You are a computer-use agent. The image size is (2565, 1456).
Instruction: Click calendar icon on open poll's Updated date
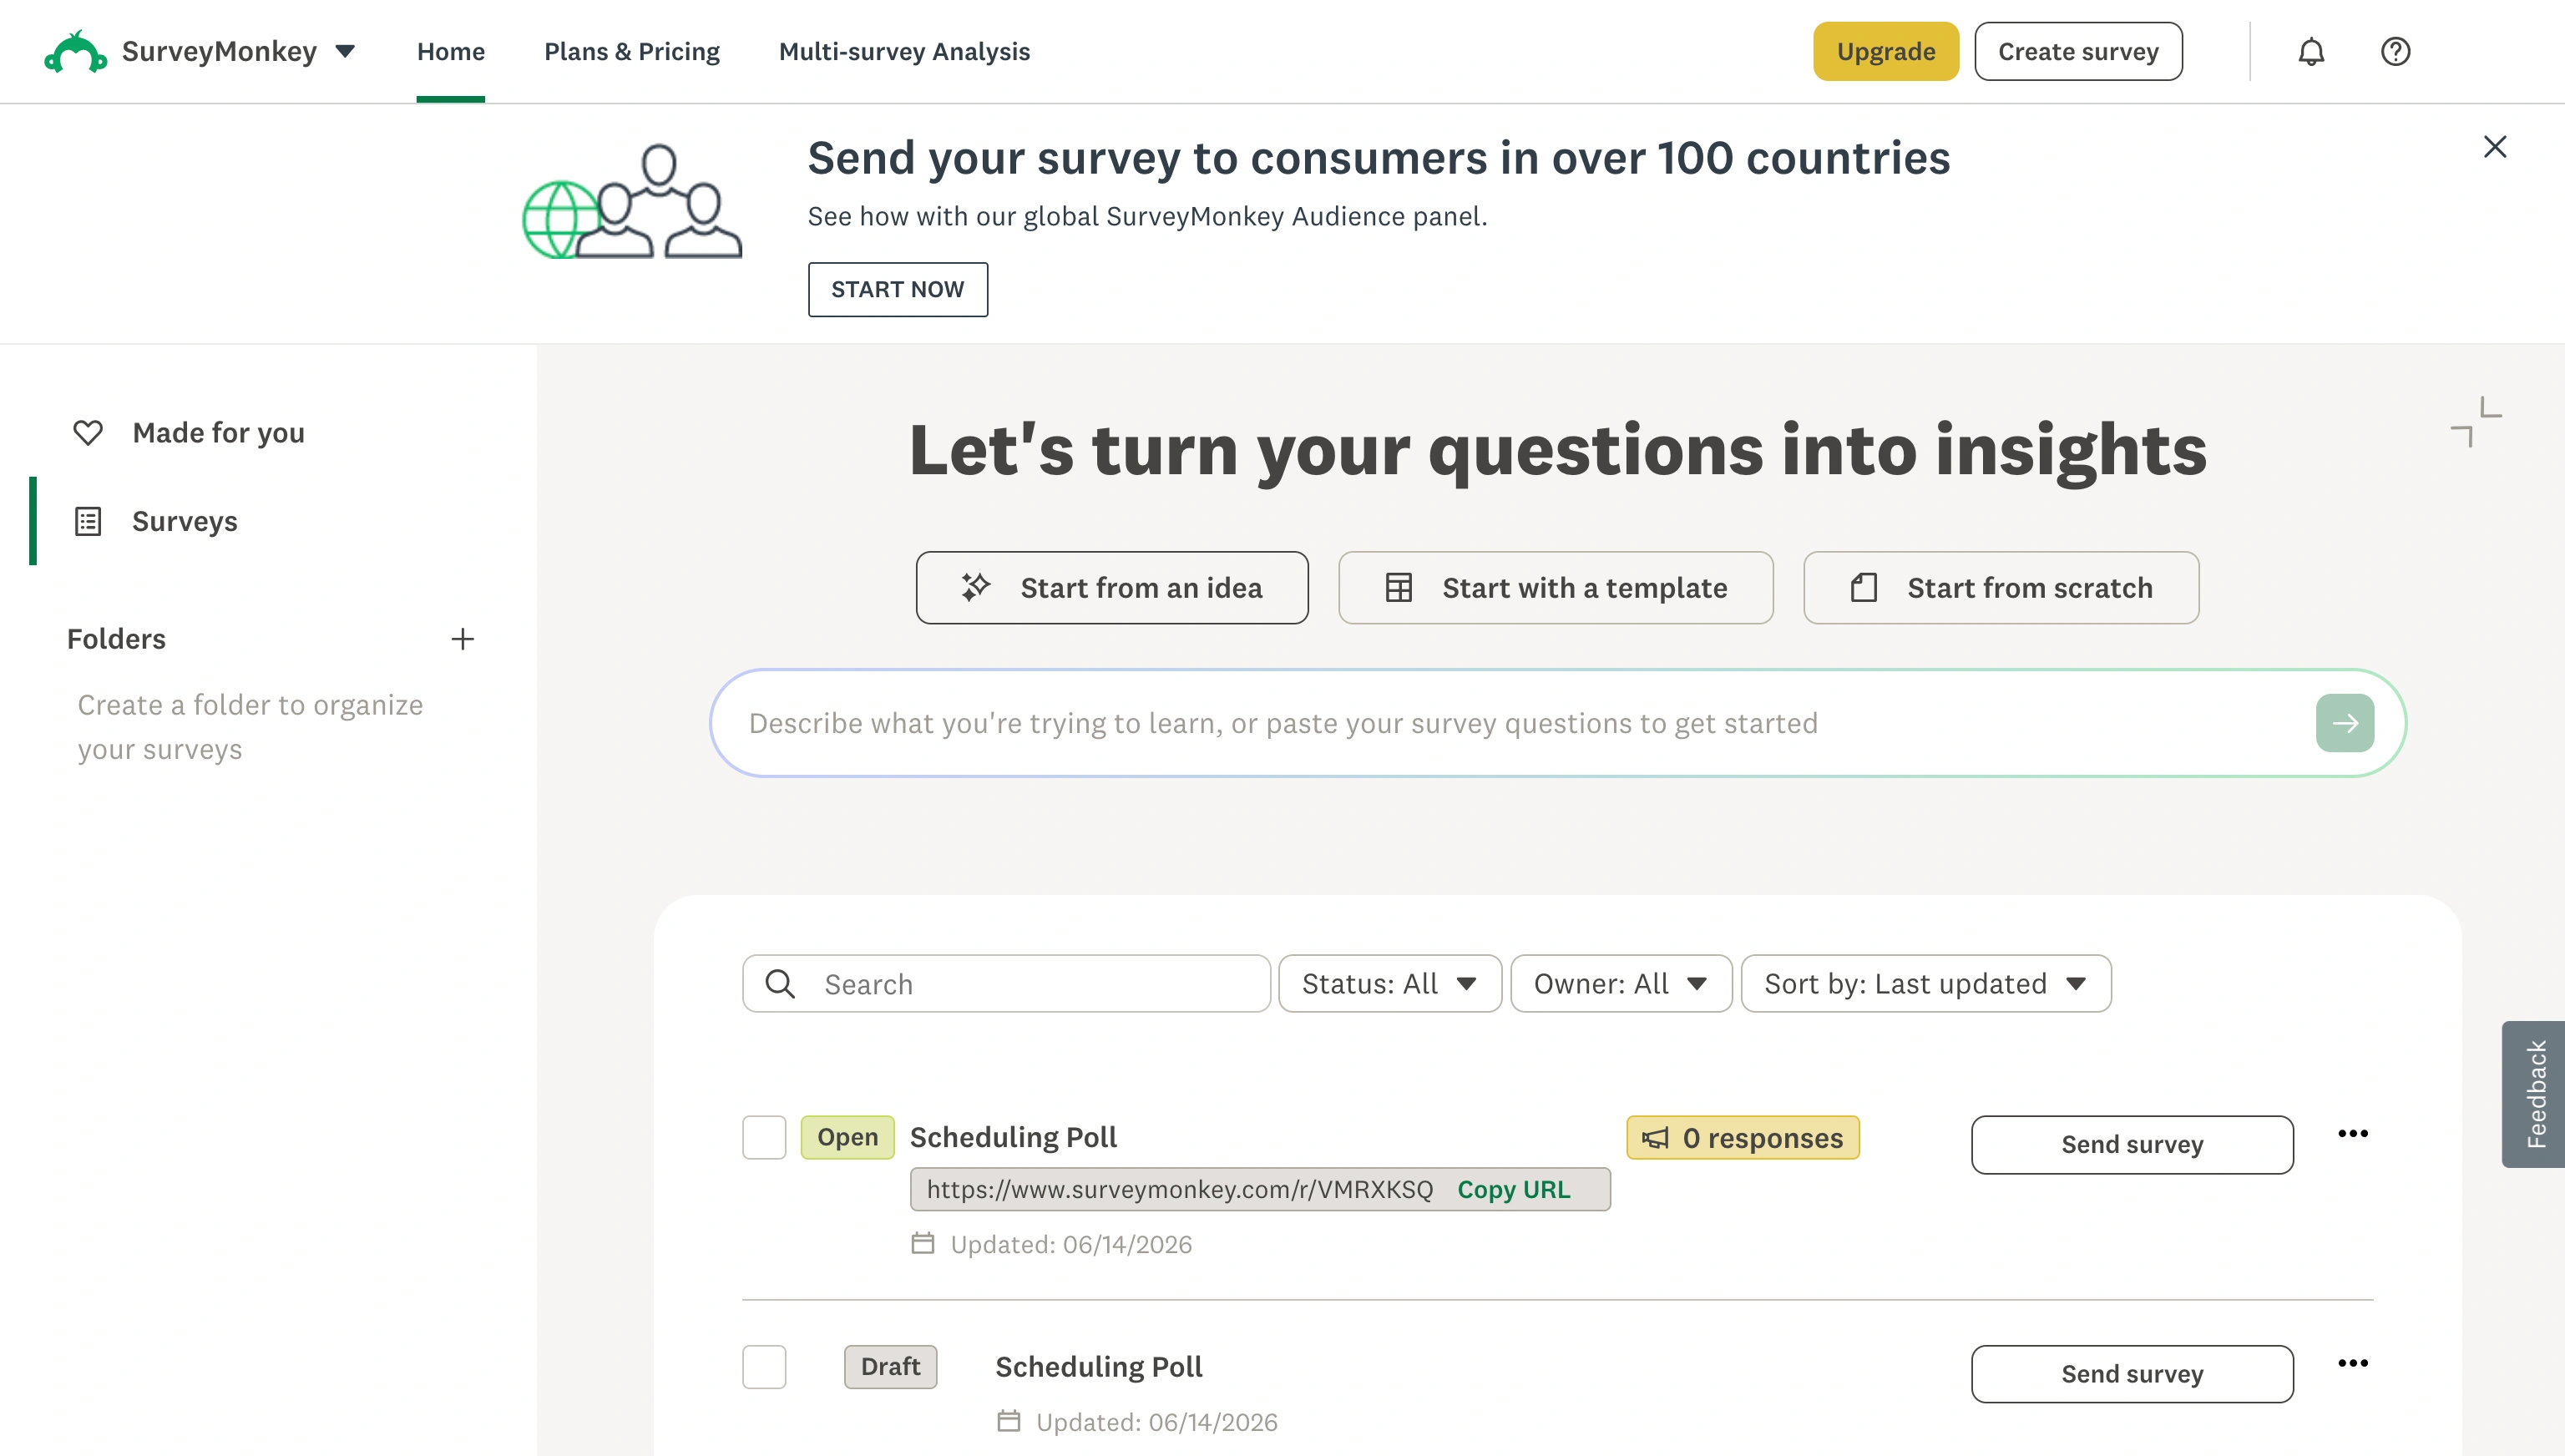tap(923, 1243)
